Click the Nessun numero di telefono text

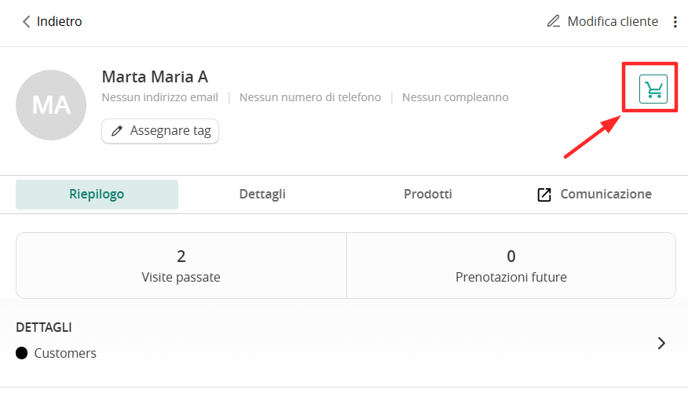point(310,97)
